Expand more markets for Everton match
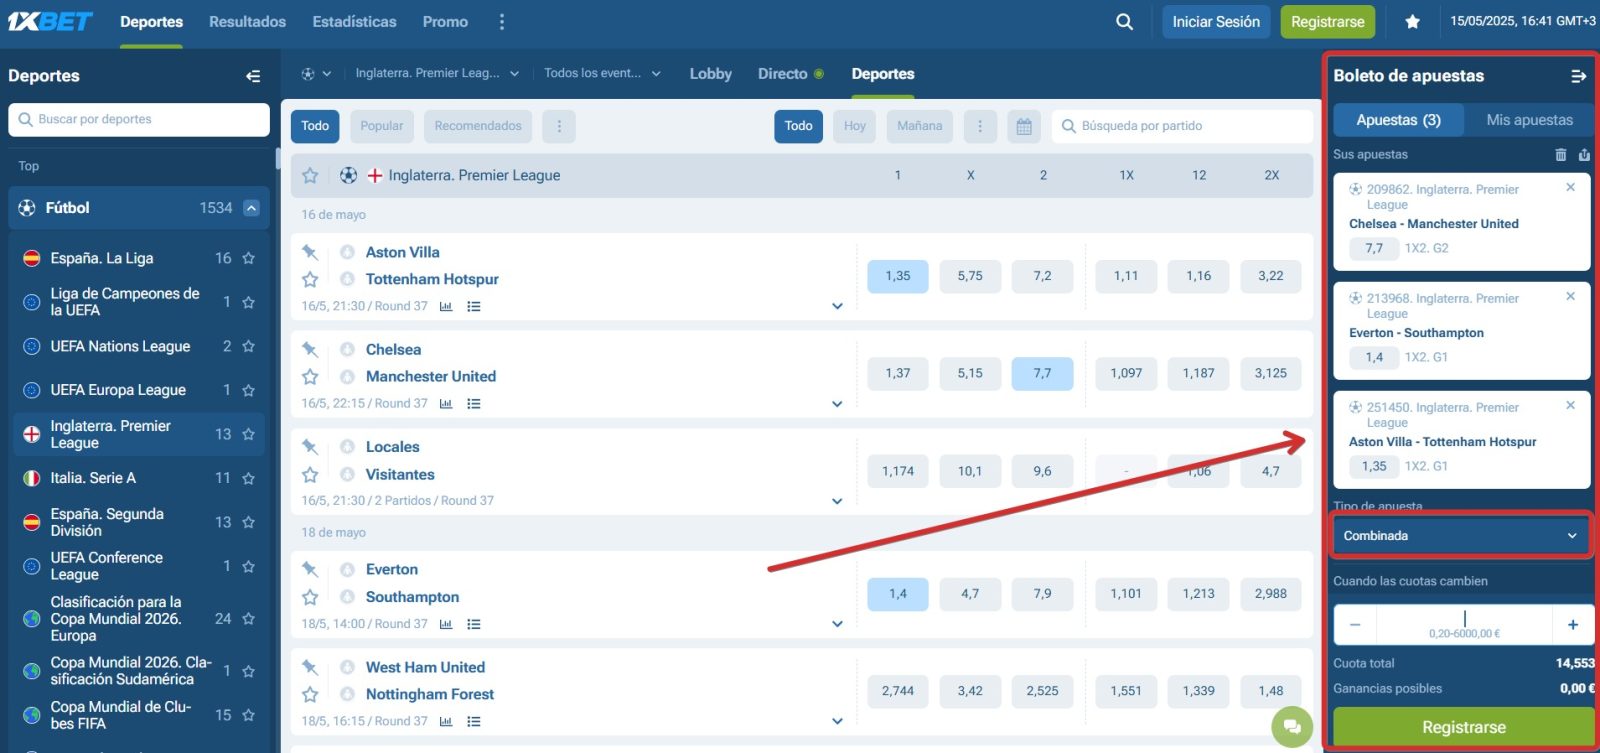The height and width of the screenshot is (753, 1600). (837, 624)
